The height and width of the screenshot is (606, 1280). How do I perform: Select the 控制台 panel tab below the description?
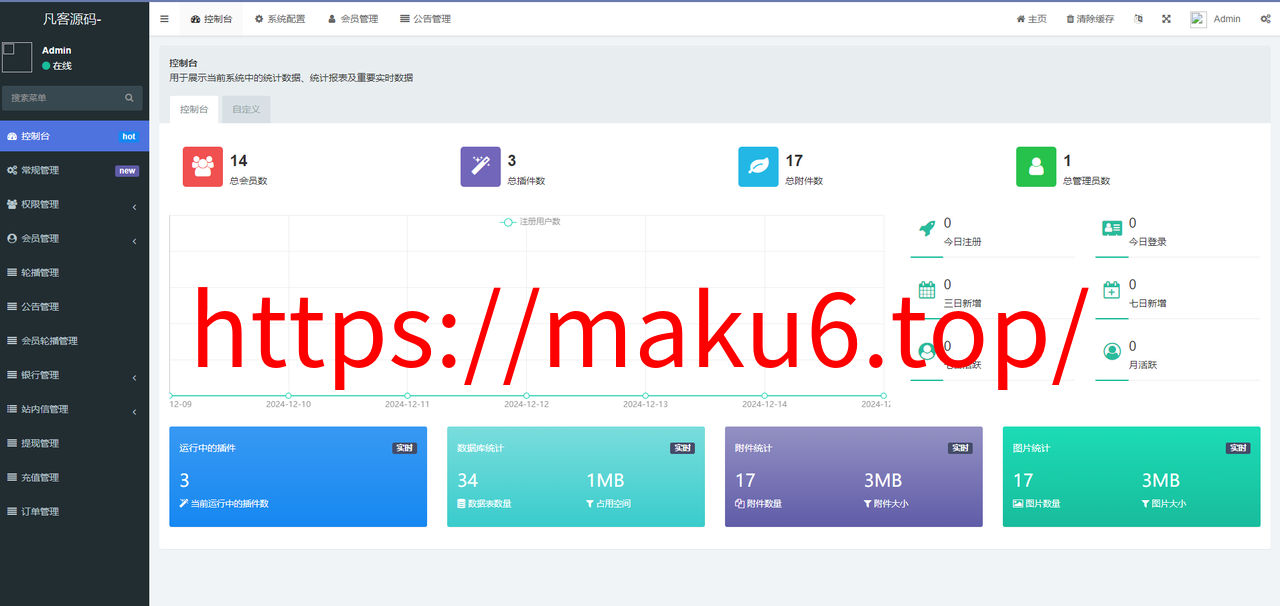(194, 110)
